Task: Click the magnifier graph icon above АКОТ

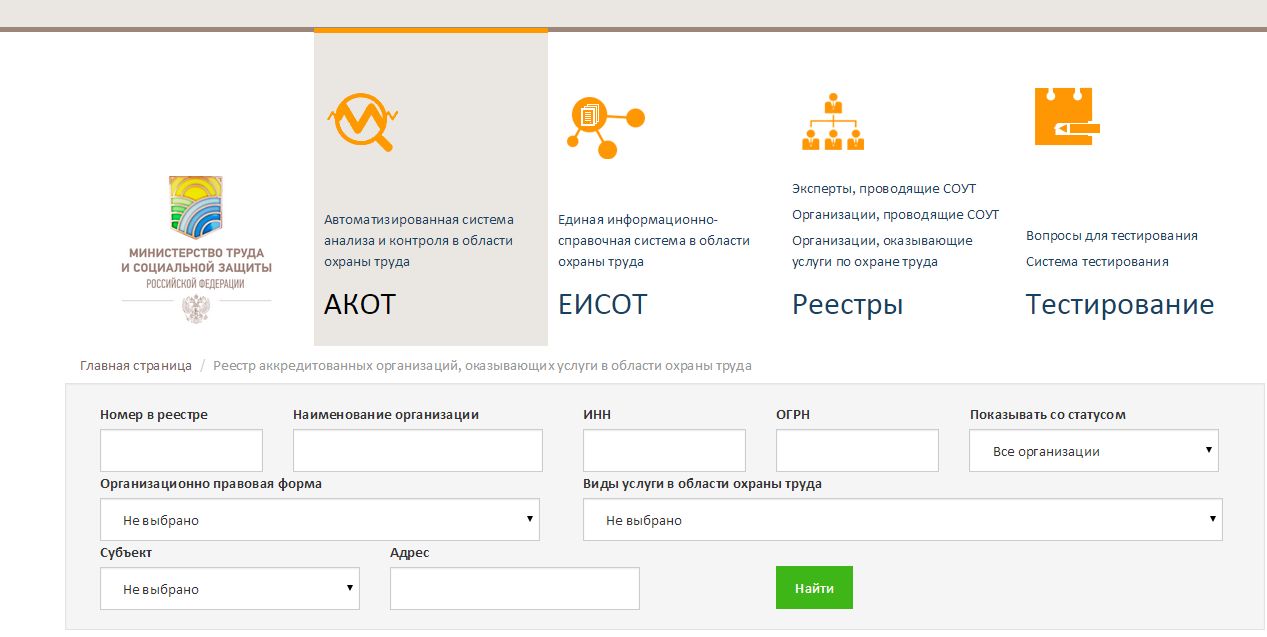Action: point(360,120)
